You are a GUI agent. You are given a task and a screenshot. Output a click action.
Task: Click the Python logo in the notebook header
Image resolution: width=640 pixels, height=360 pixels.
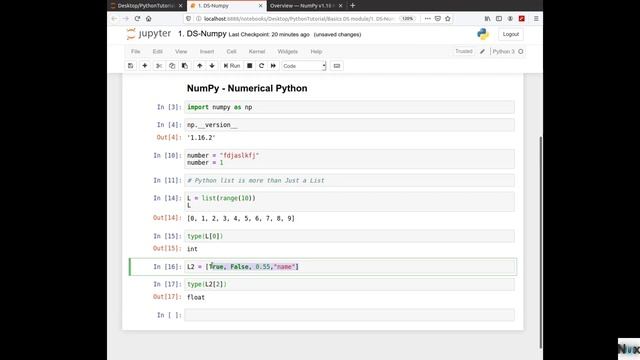483,34
